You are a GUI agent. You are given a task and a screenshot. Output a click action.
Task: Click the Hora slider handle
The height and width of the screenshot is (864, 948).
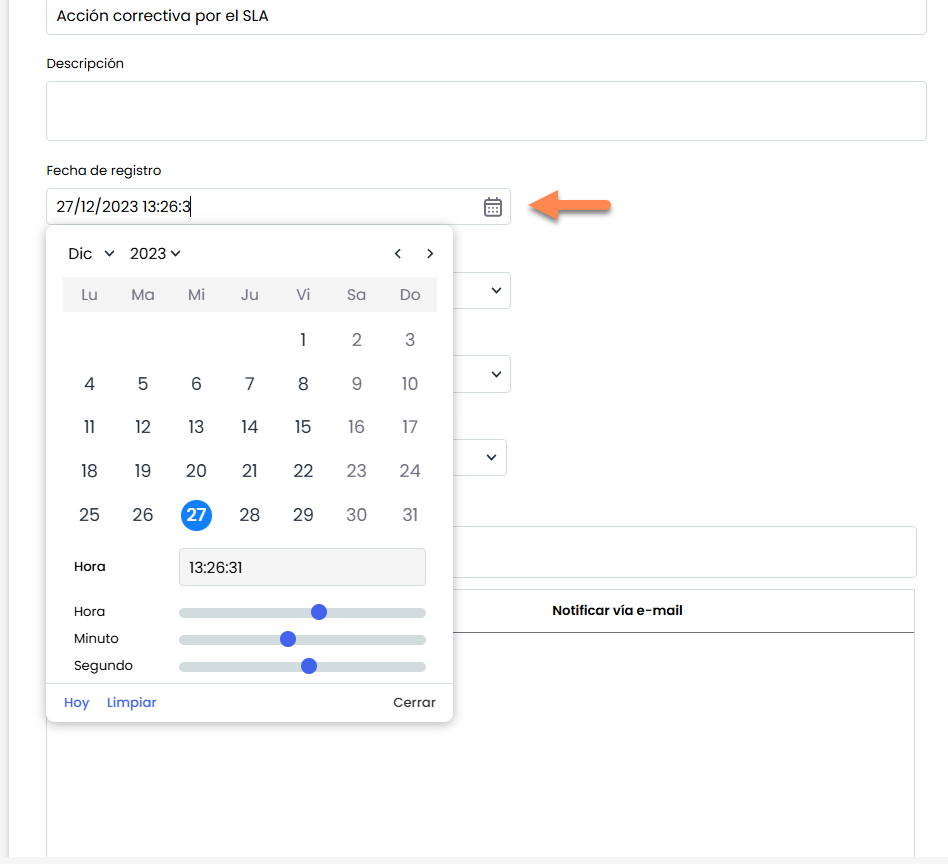coord(319,612)
